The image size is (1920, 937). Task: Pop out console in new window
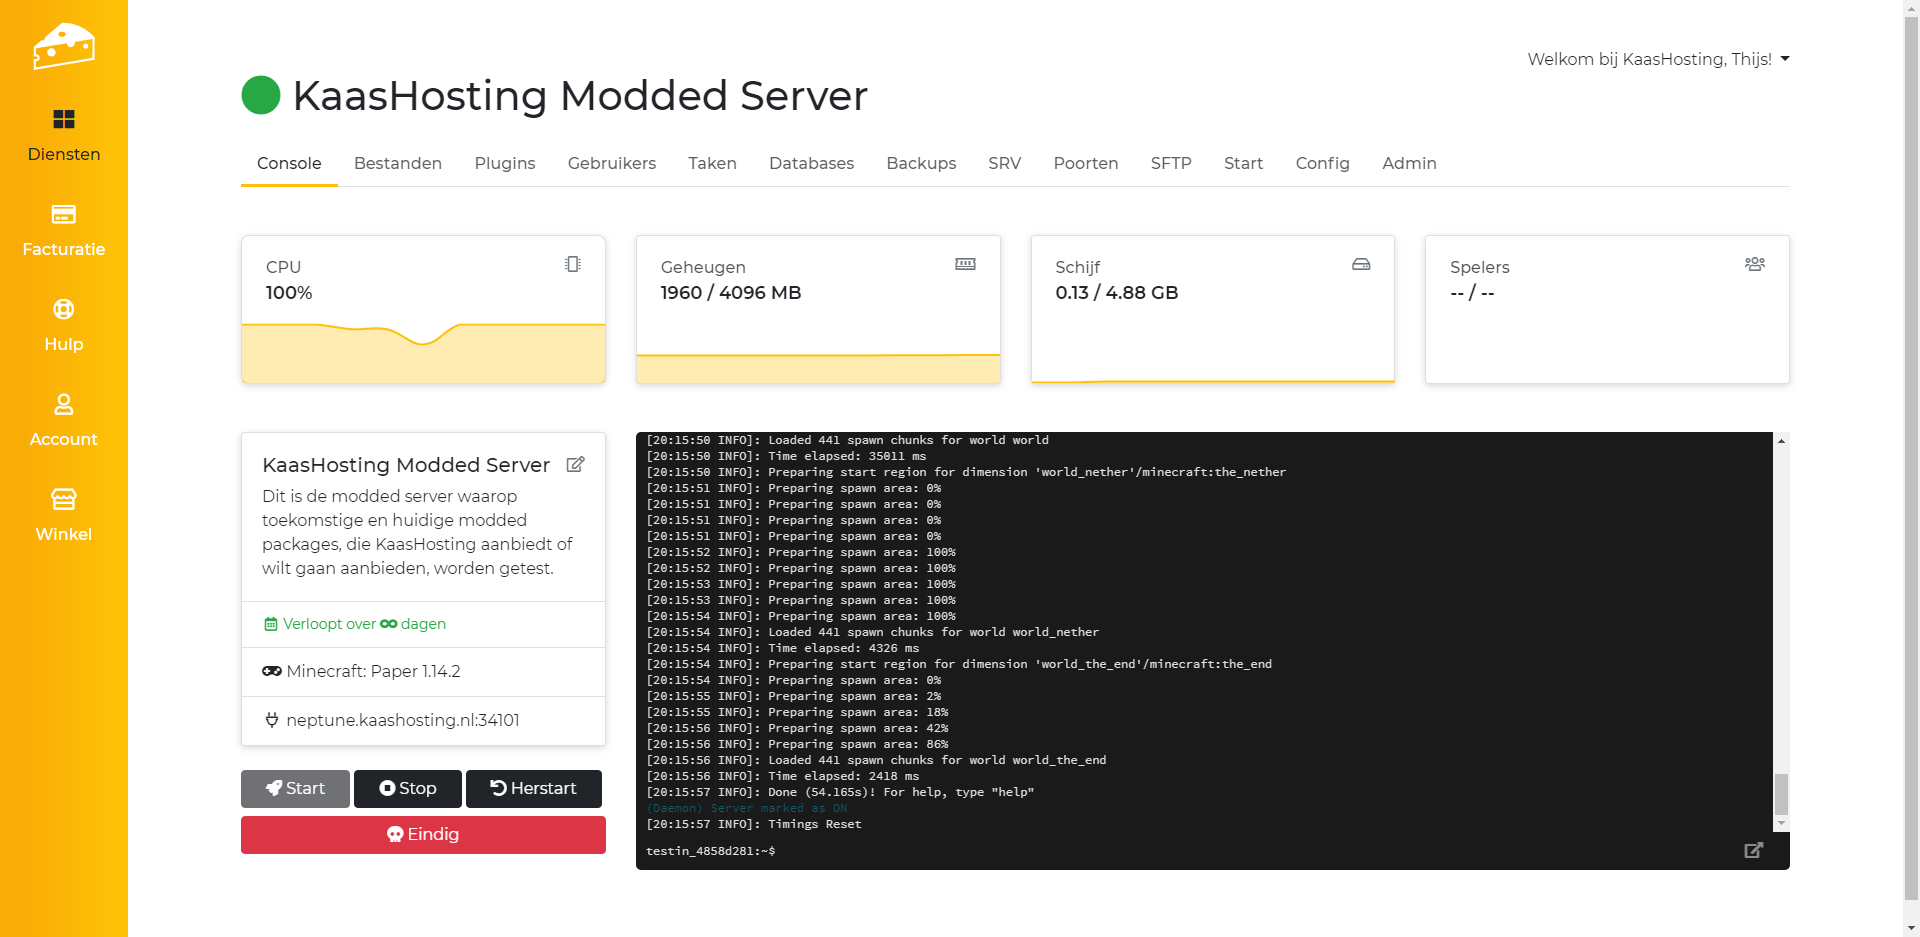(1753, 850)
